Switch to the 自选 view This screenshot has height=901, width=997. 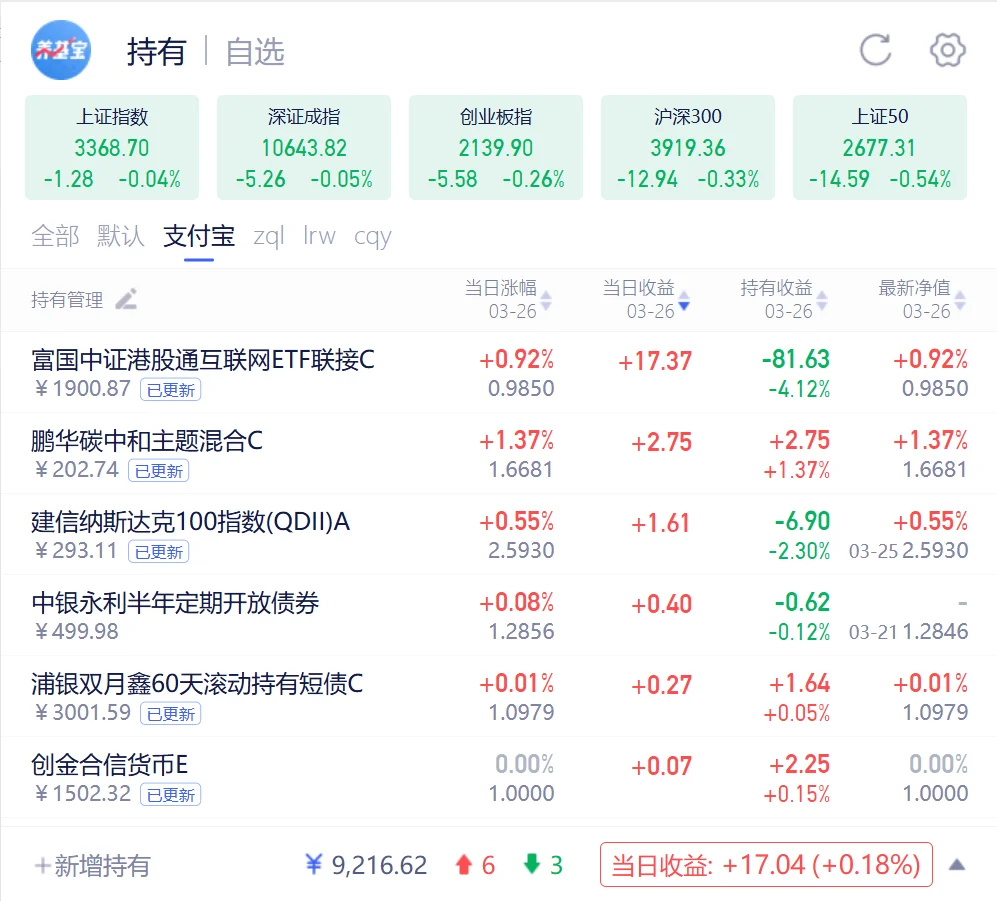click(x=255, y=52)
